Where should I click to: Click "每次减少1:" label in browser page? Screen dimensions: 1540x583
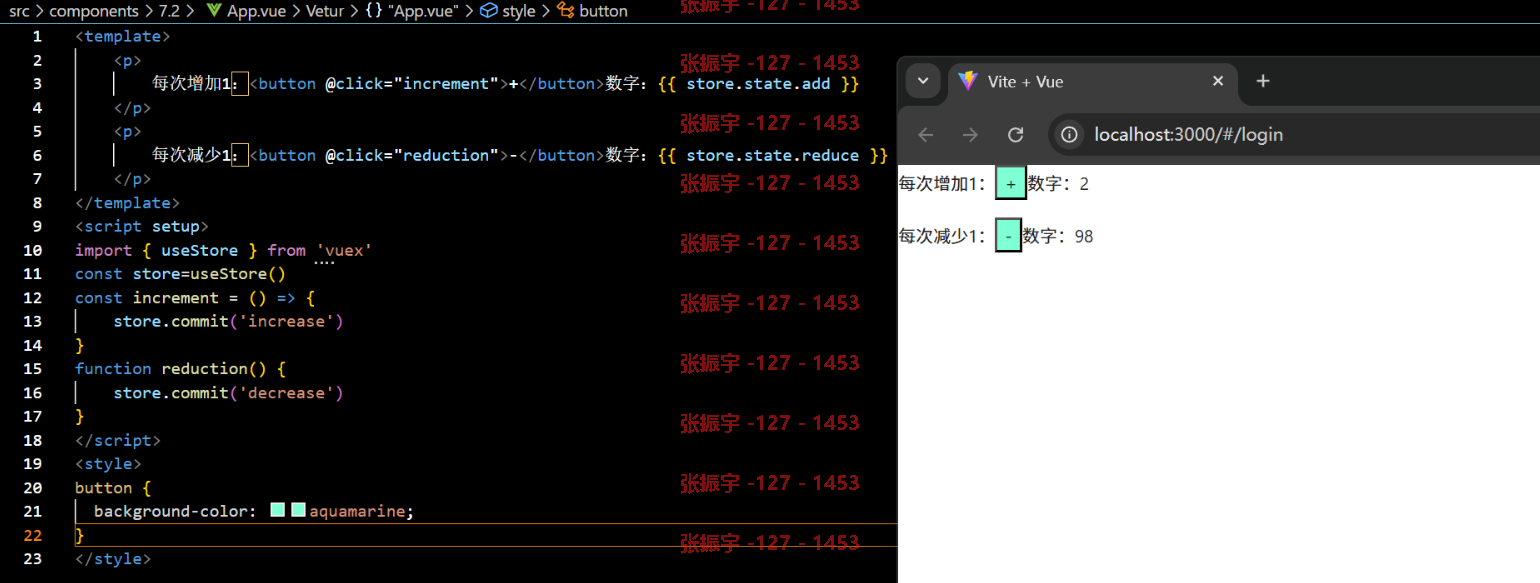(x=943, y=236)
